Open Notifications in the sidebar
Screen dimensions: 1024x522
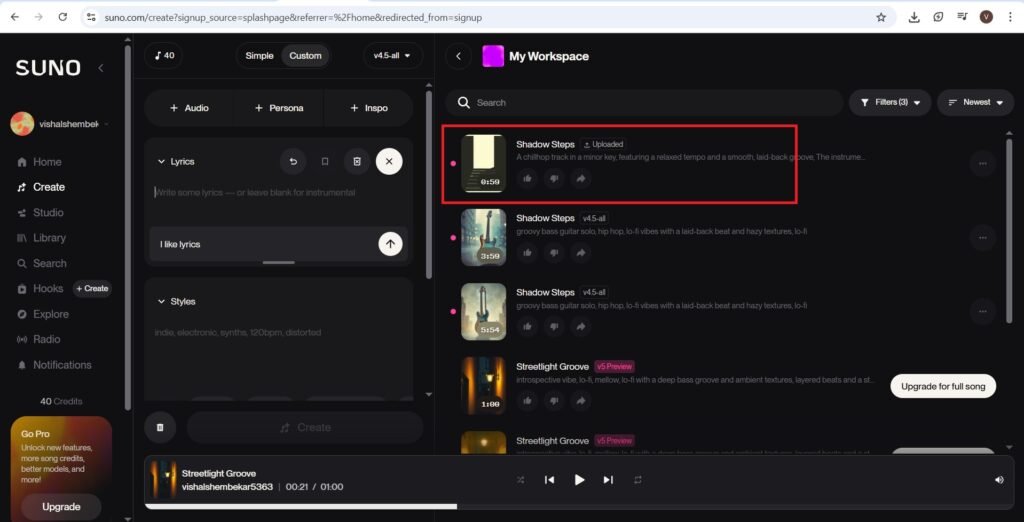click(54, 365)
